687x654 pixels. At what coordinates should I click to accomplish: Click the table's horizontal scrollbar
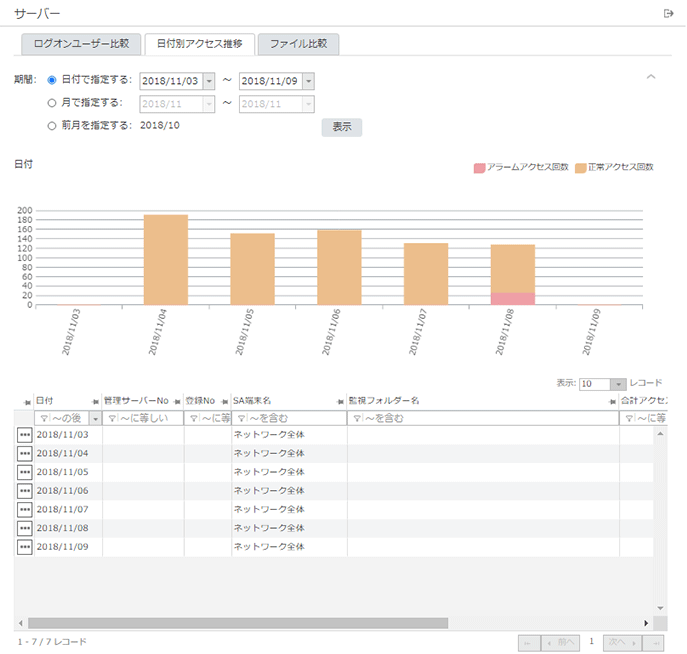click(x=300, y=623)
